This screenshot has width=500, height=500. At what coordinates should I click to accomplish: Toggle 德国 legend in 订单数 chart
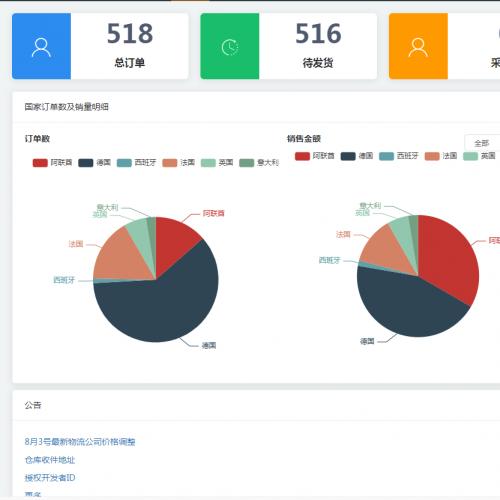click(94, 163)
